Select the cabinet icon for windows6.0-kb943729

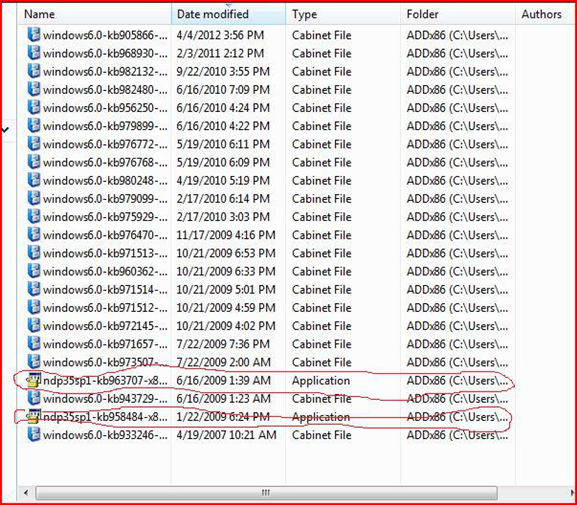tap(33, 398)
